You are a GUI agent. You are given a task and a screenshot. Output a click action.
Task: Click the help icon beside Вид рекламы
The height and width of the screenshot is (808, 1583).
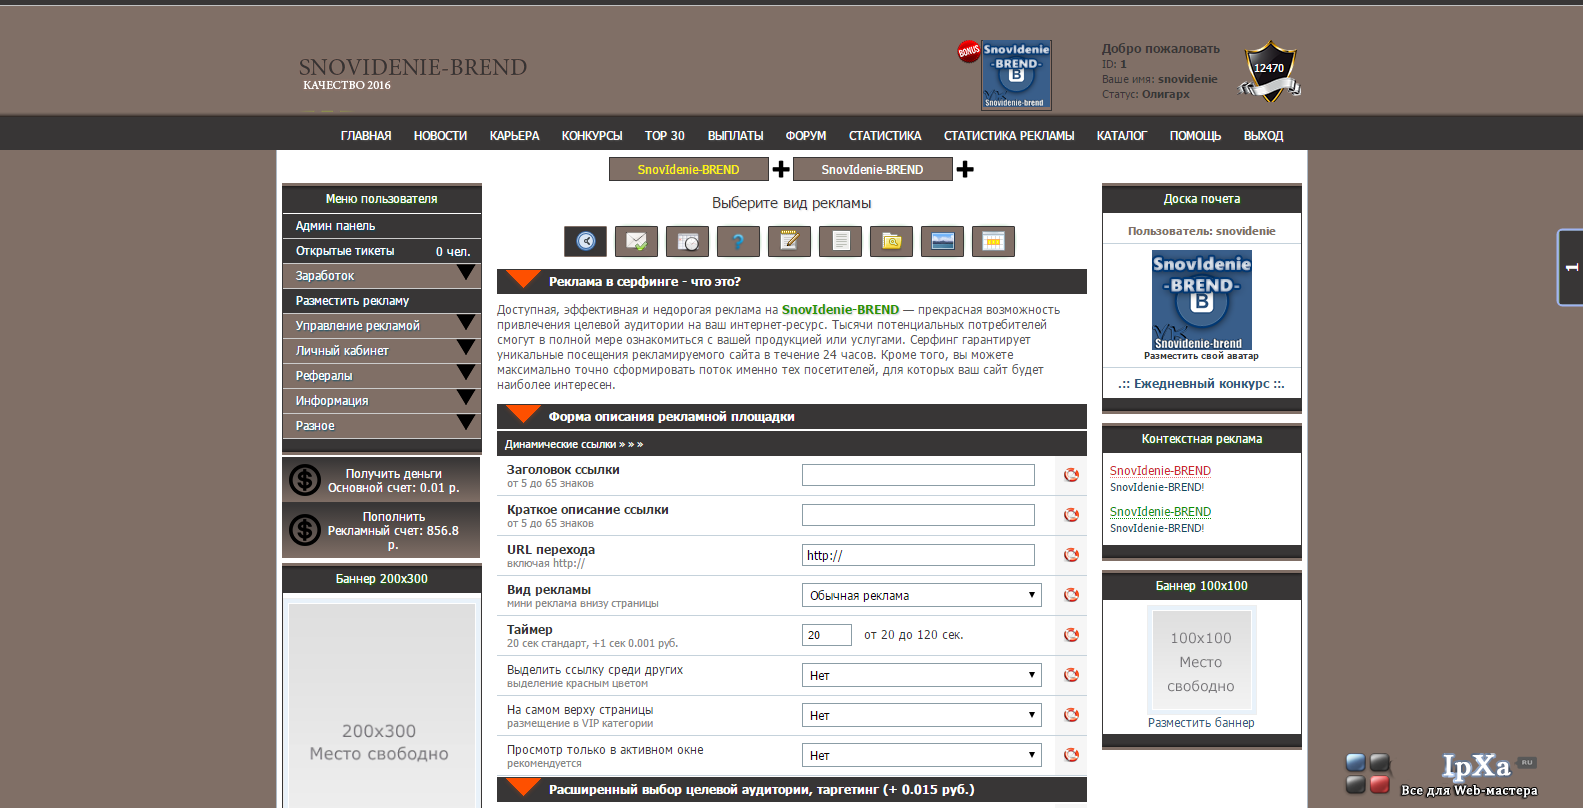(1071, 595)
